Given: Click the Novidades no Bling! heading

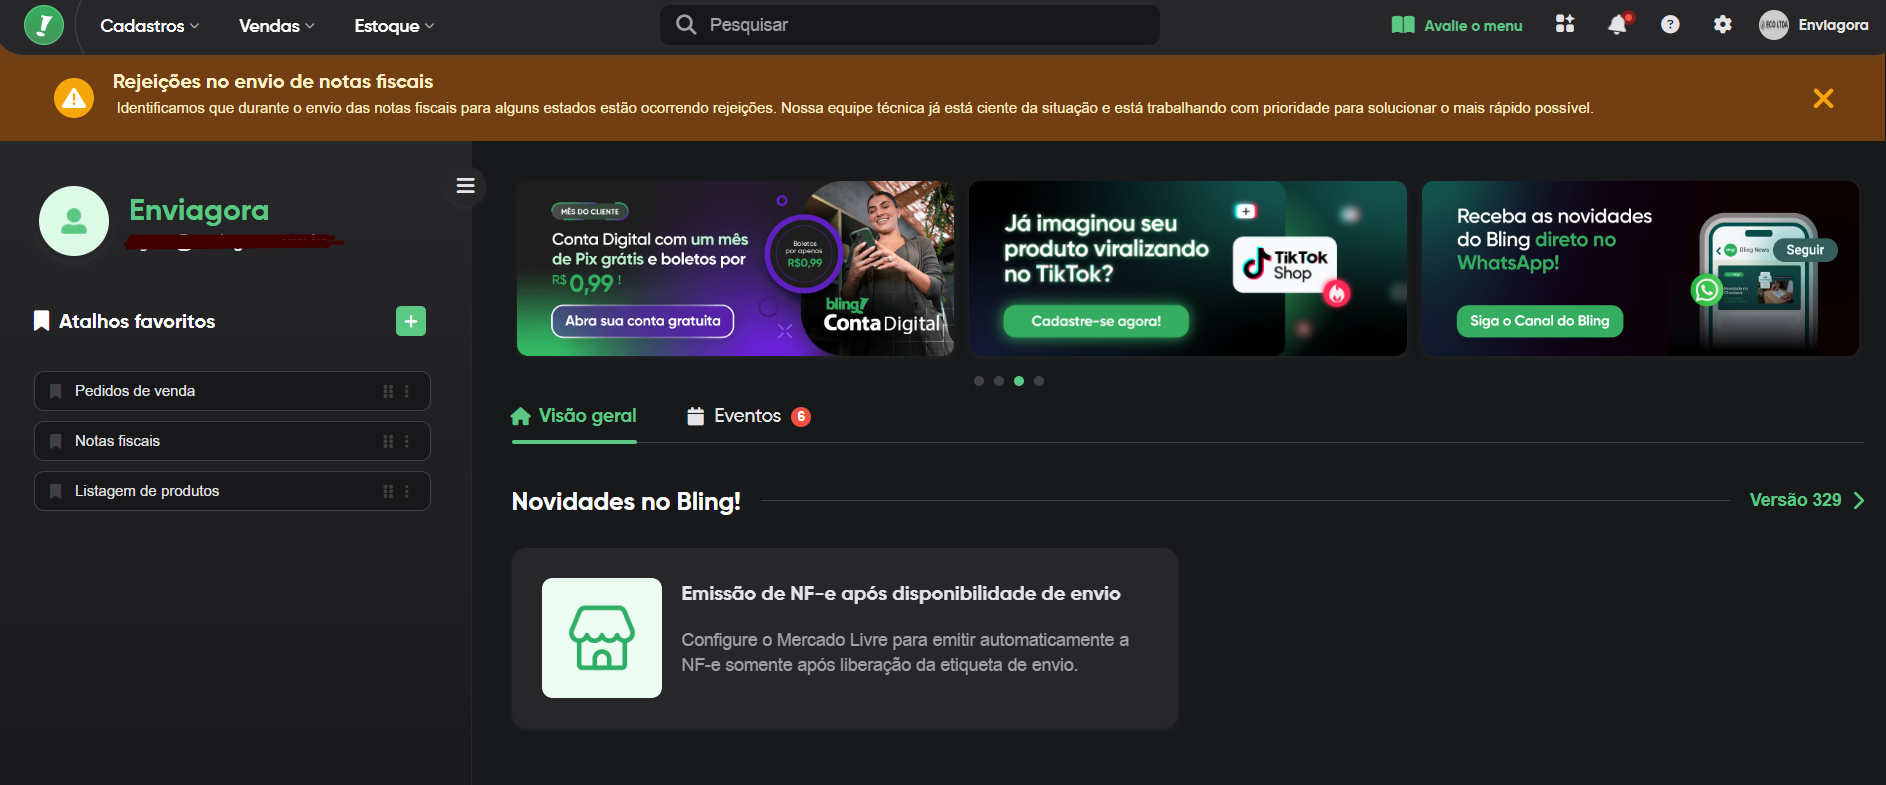Looking at the screenshot, I should click(x=626, y=501).
